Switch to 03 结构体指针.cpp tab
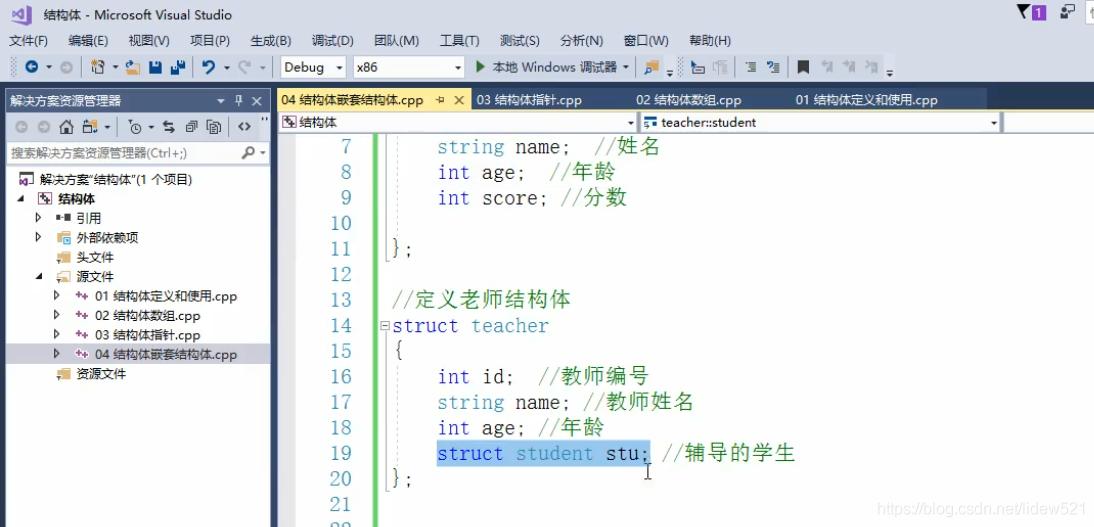This screenshot has height=527, width=1094. 529,101
